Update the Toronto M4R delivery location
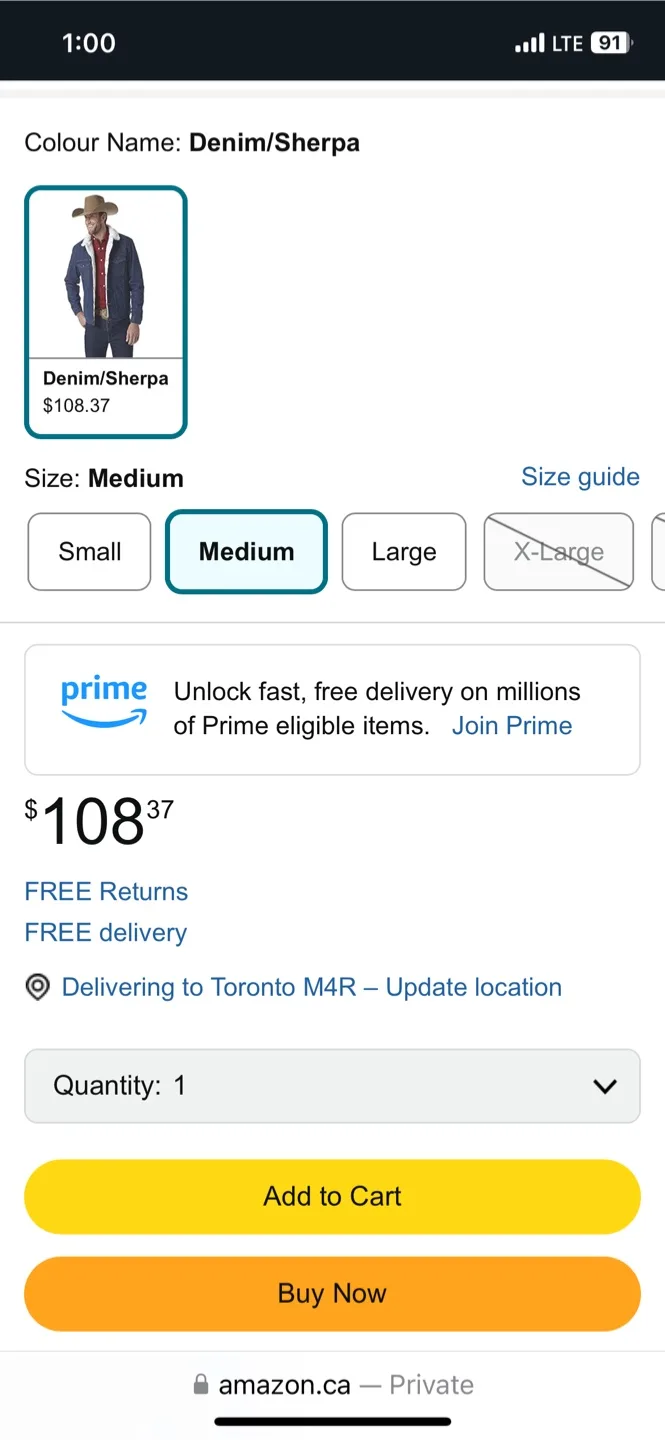This screenshot has height=1440, width=665. pos(312,988)
